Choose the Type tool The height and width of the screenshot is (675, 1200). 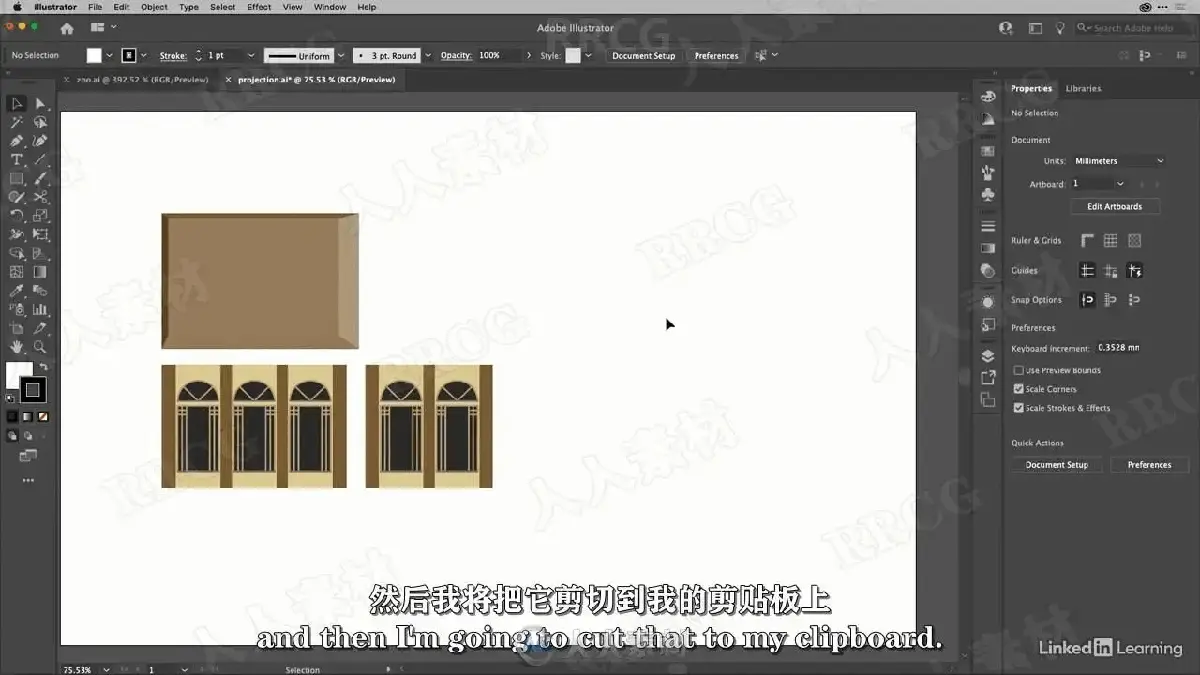click(17, 160)
